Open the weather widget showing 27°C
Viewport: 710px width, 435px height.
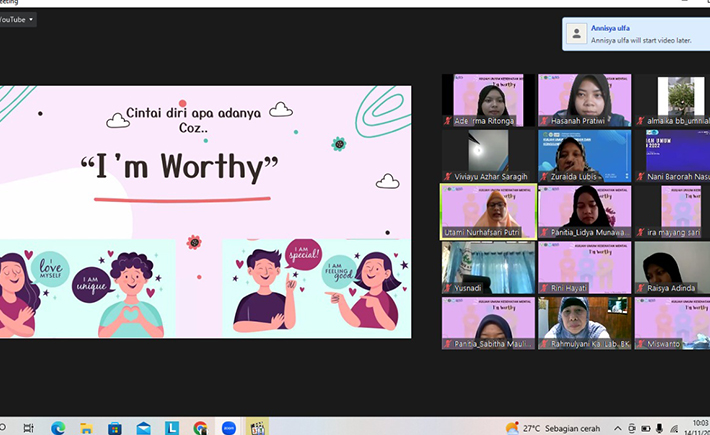pos(550,427)
